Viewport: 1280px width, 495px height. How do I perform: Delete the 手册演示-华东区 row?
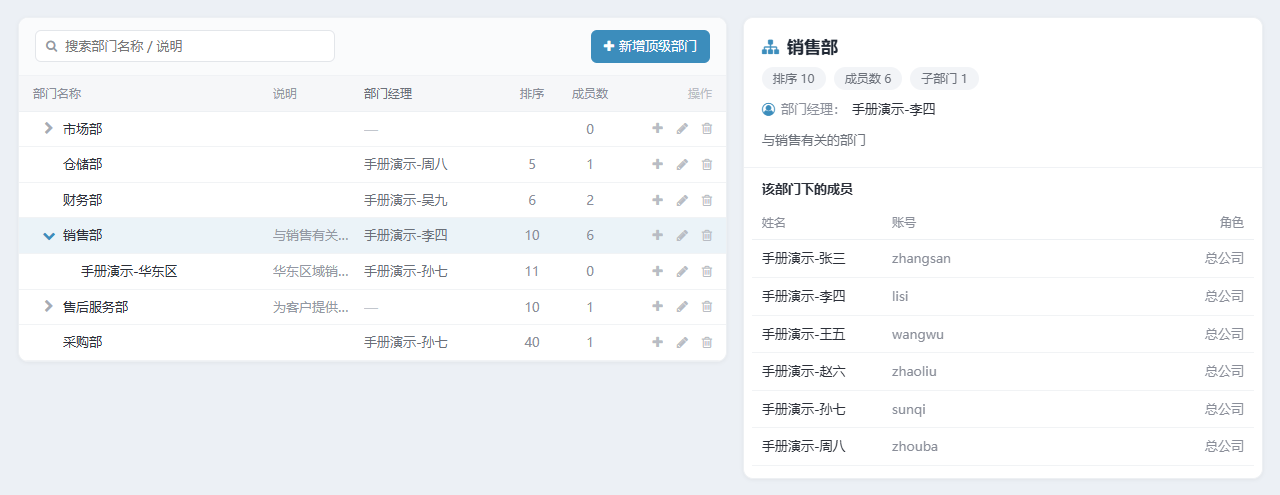pos(707,271)
